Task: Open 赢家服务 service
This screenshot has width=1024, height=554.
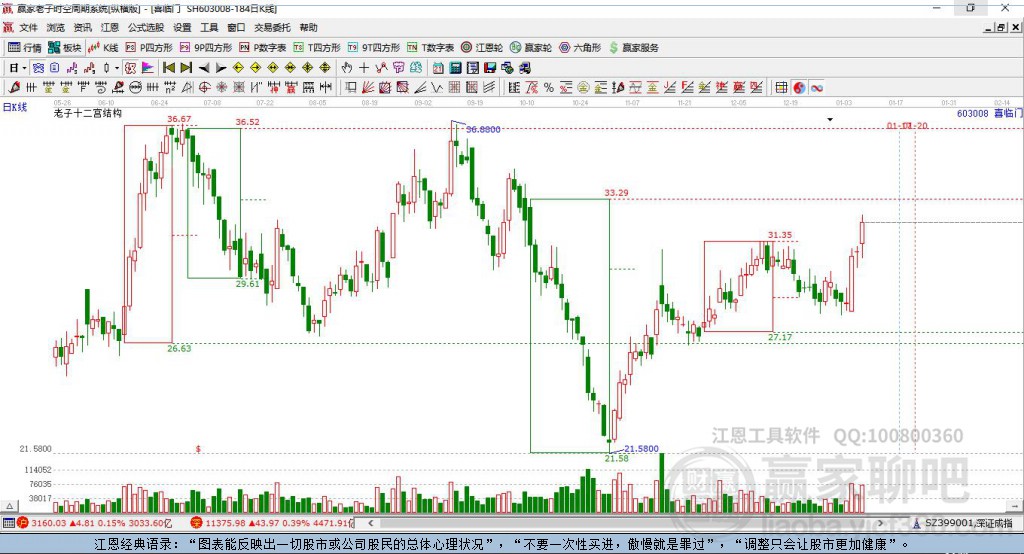Action: [633, 48]
